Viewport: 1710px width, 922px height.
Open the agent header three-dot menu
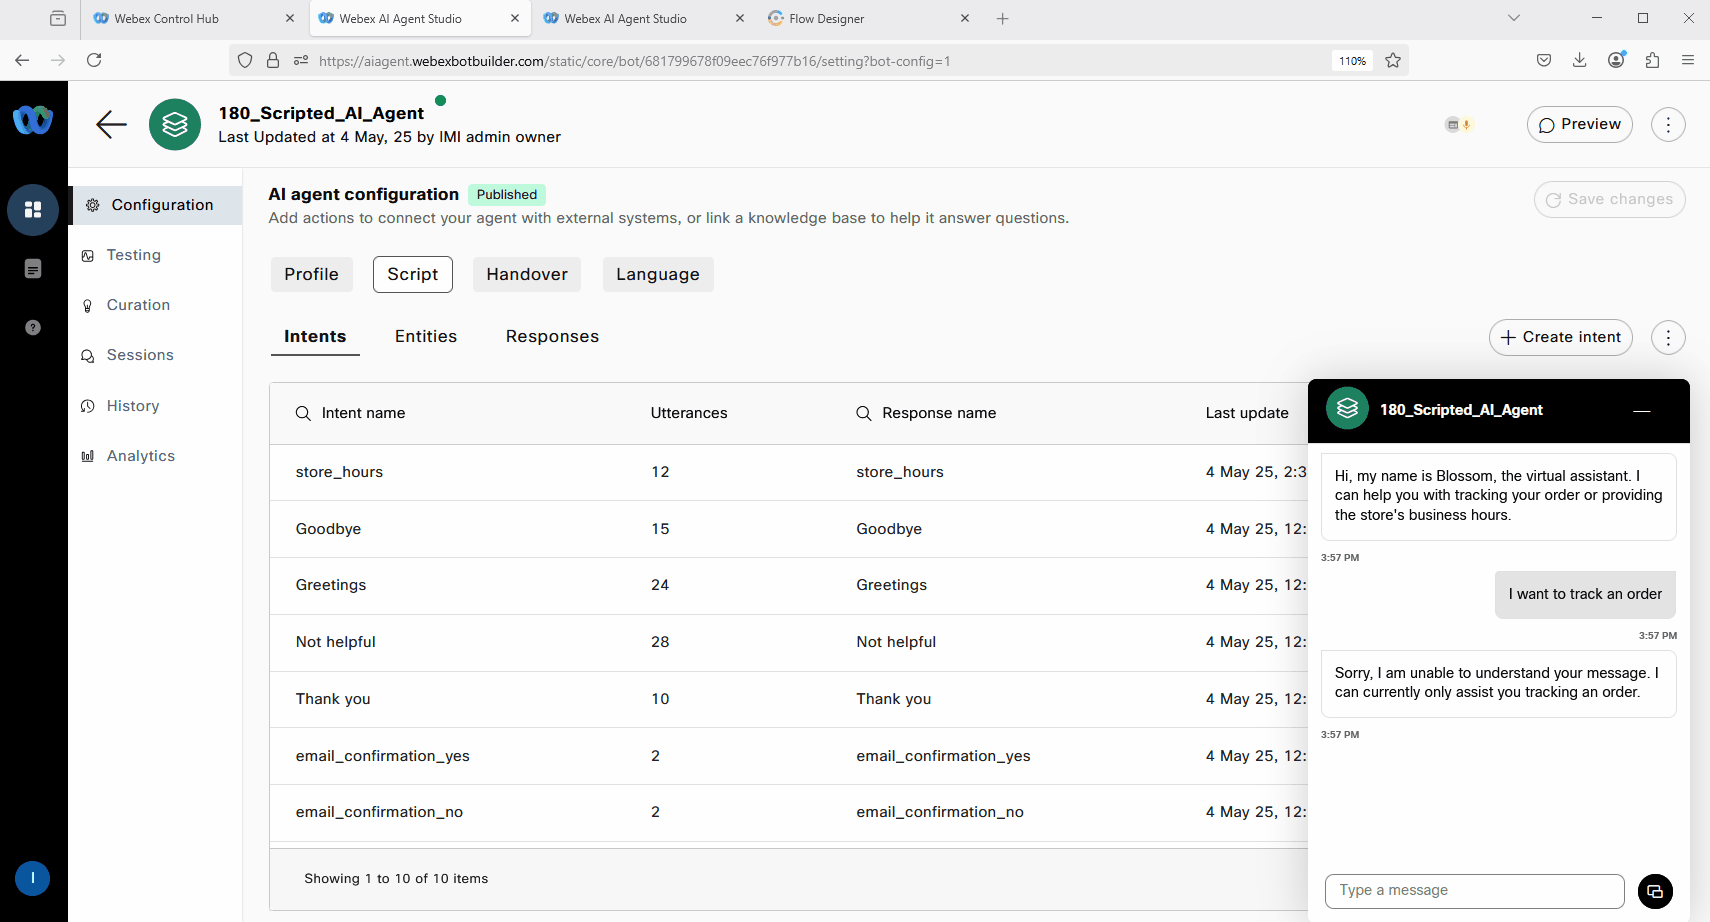tap(1667, 125)
